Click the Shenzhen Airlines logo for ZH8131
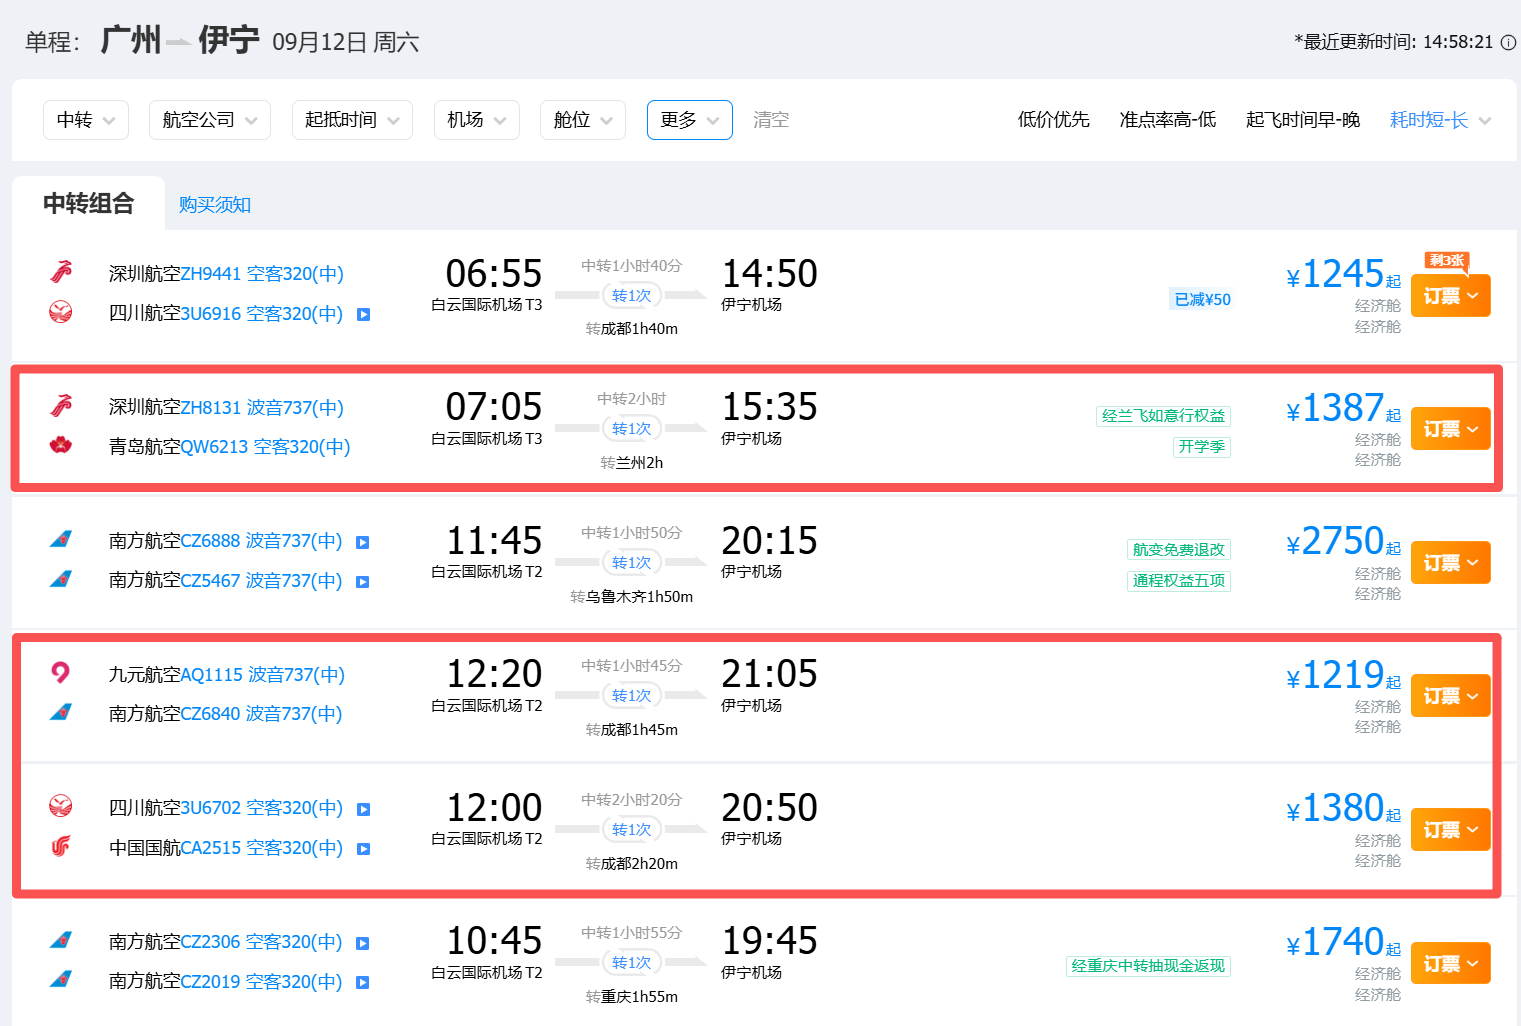The width and height of the screenshot is (1521, 1026). (61, 406)
